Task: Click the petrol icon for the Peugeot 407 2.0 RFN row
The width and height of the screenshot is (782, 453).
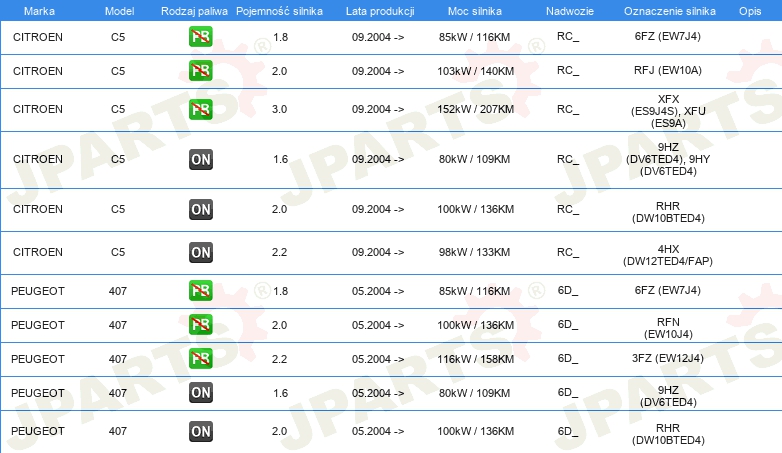Action: pyautogui.click(x=200, y=324)
